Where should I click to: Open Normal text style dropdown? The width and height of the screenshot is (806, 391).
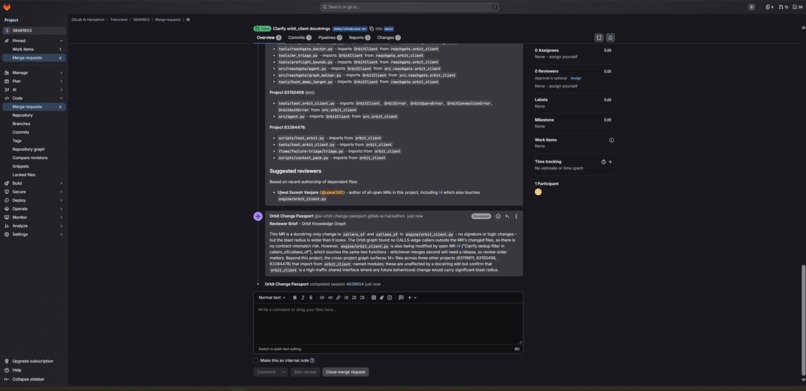[272, 297]
